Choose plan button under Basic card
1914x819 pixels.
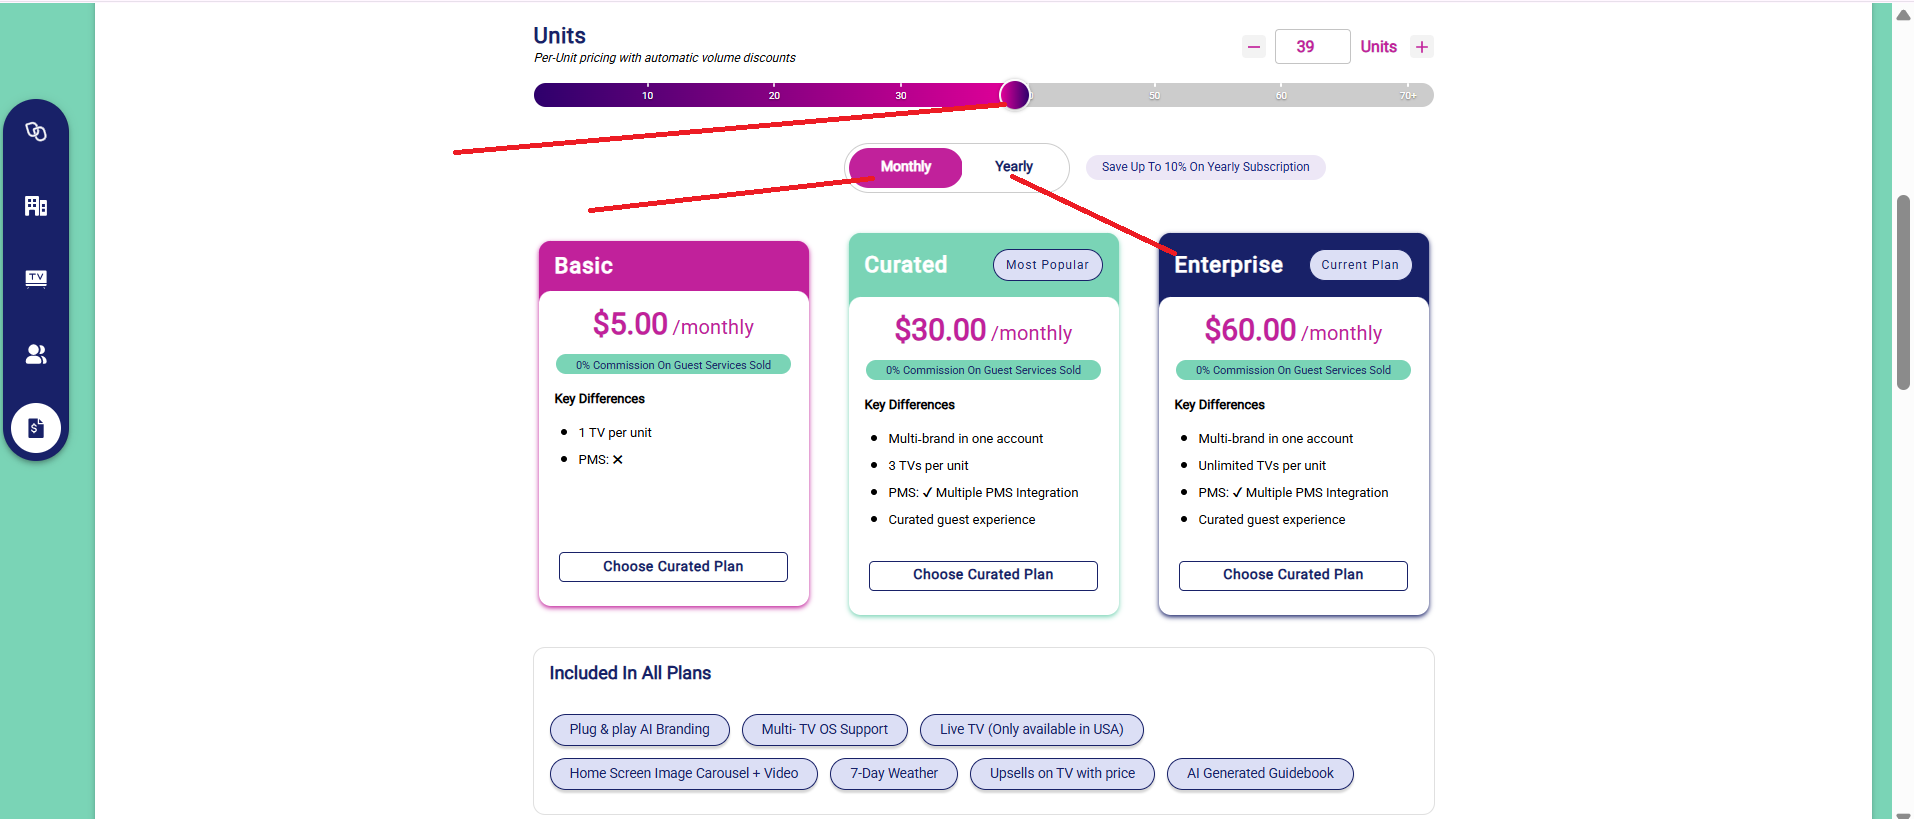pos(673,567)
